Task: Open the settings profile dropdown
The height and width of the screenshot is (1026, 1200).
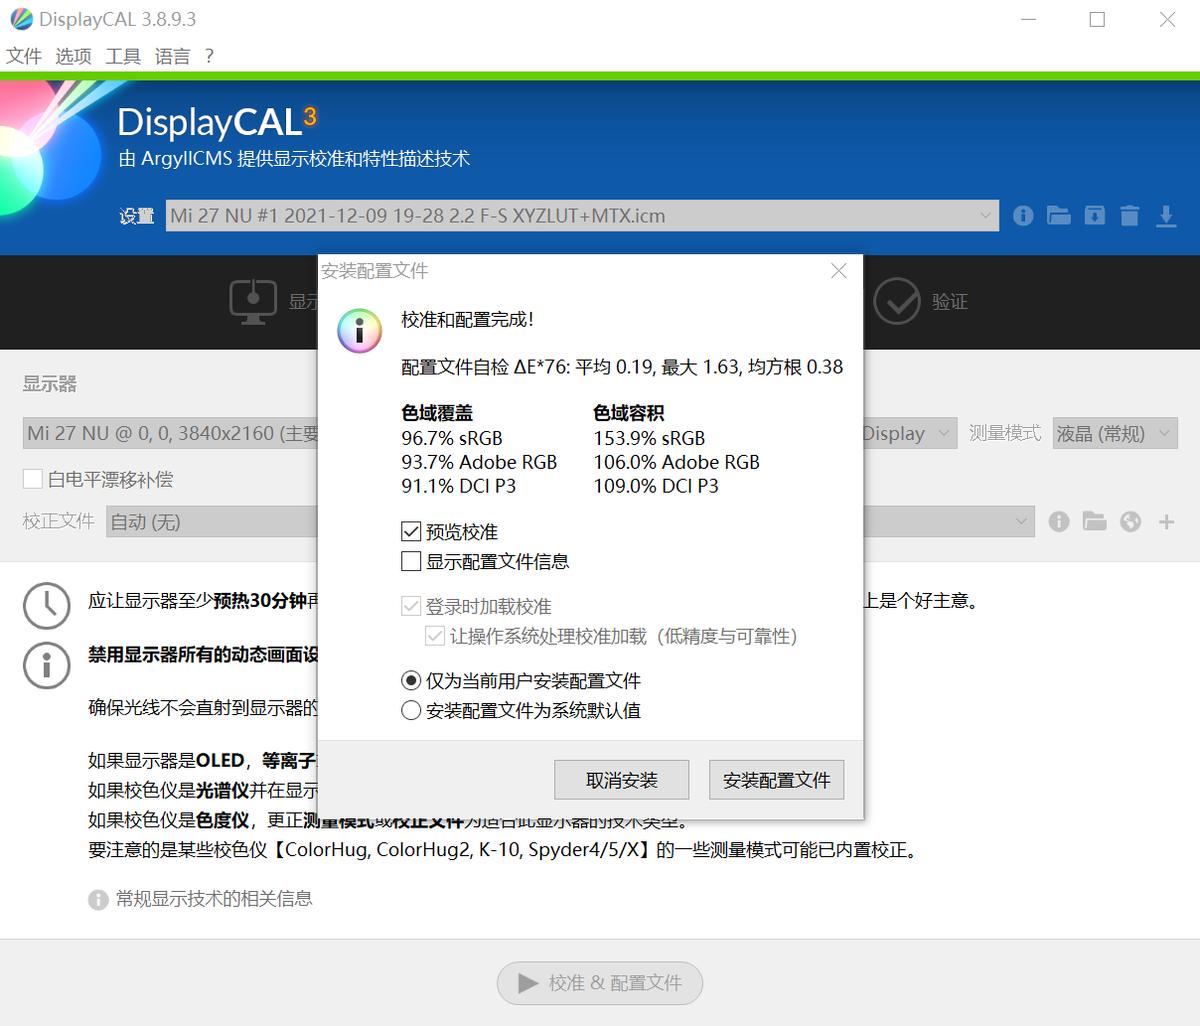Action: click(986, 215)
